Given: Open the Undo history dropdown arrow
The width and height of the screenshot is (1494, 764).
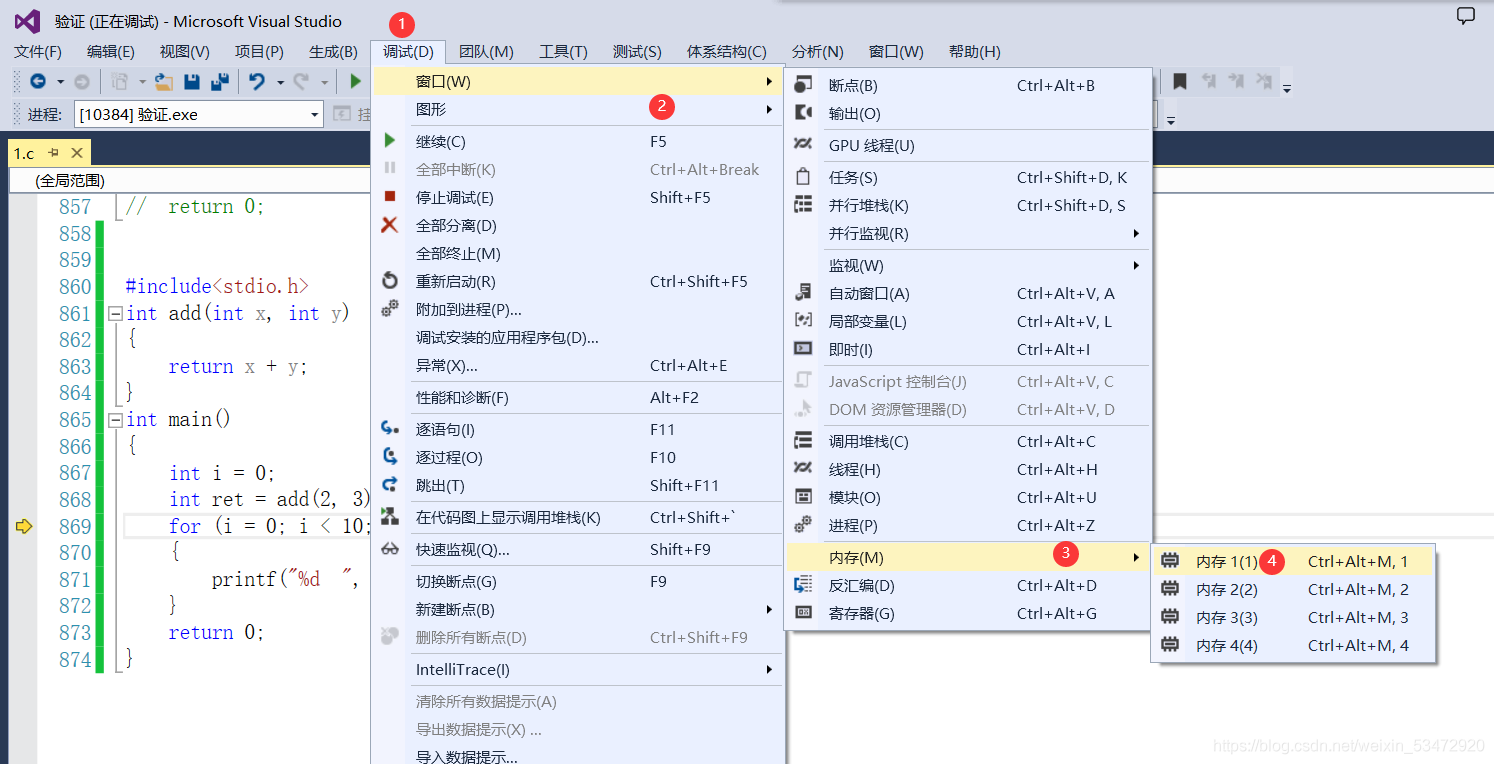Looking at the screenshot, I should (x=280, y=82).
